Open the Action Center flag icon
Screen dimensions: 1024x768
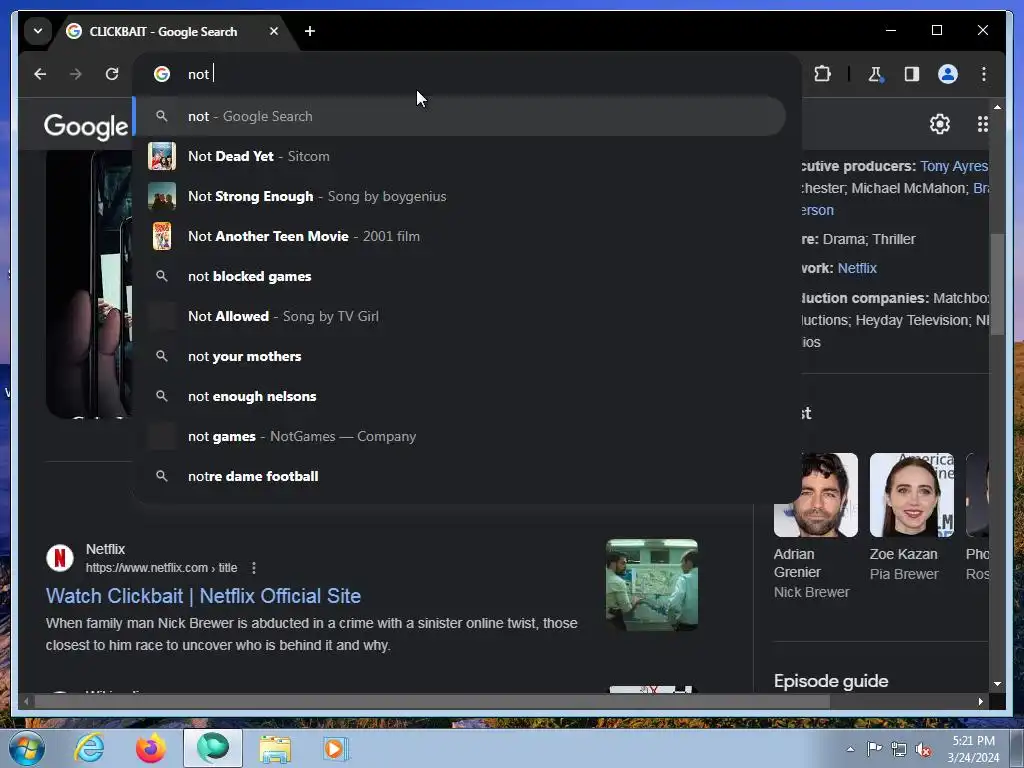[874, 749]
